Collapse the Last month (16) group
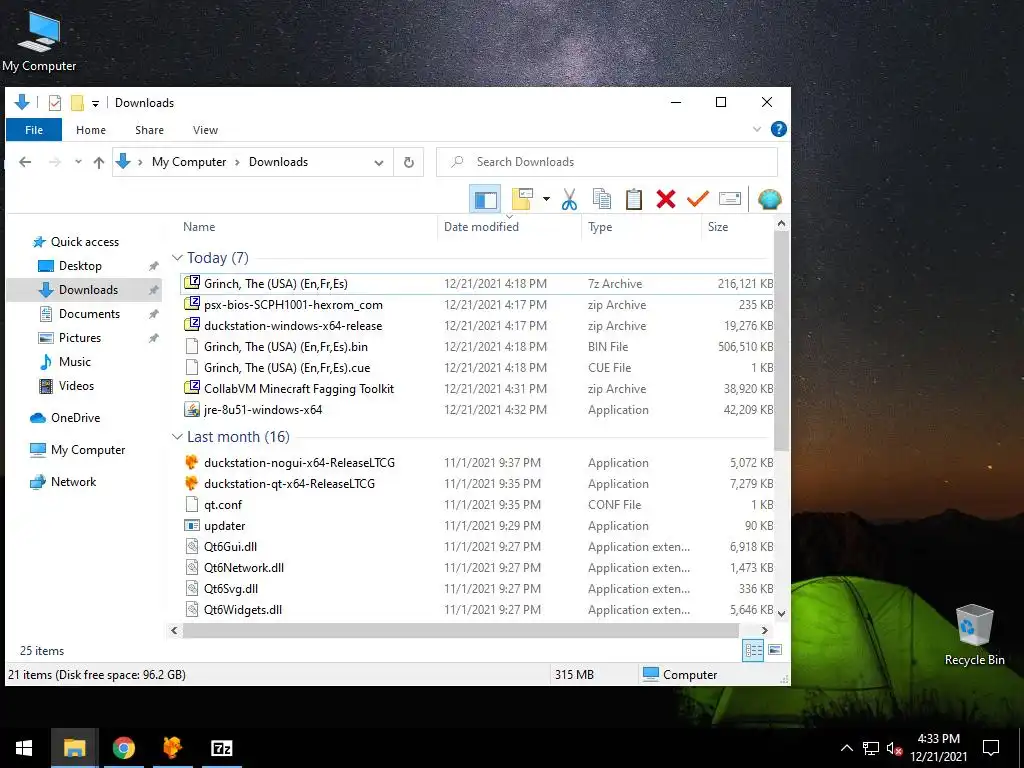 pos(177,437)
